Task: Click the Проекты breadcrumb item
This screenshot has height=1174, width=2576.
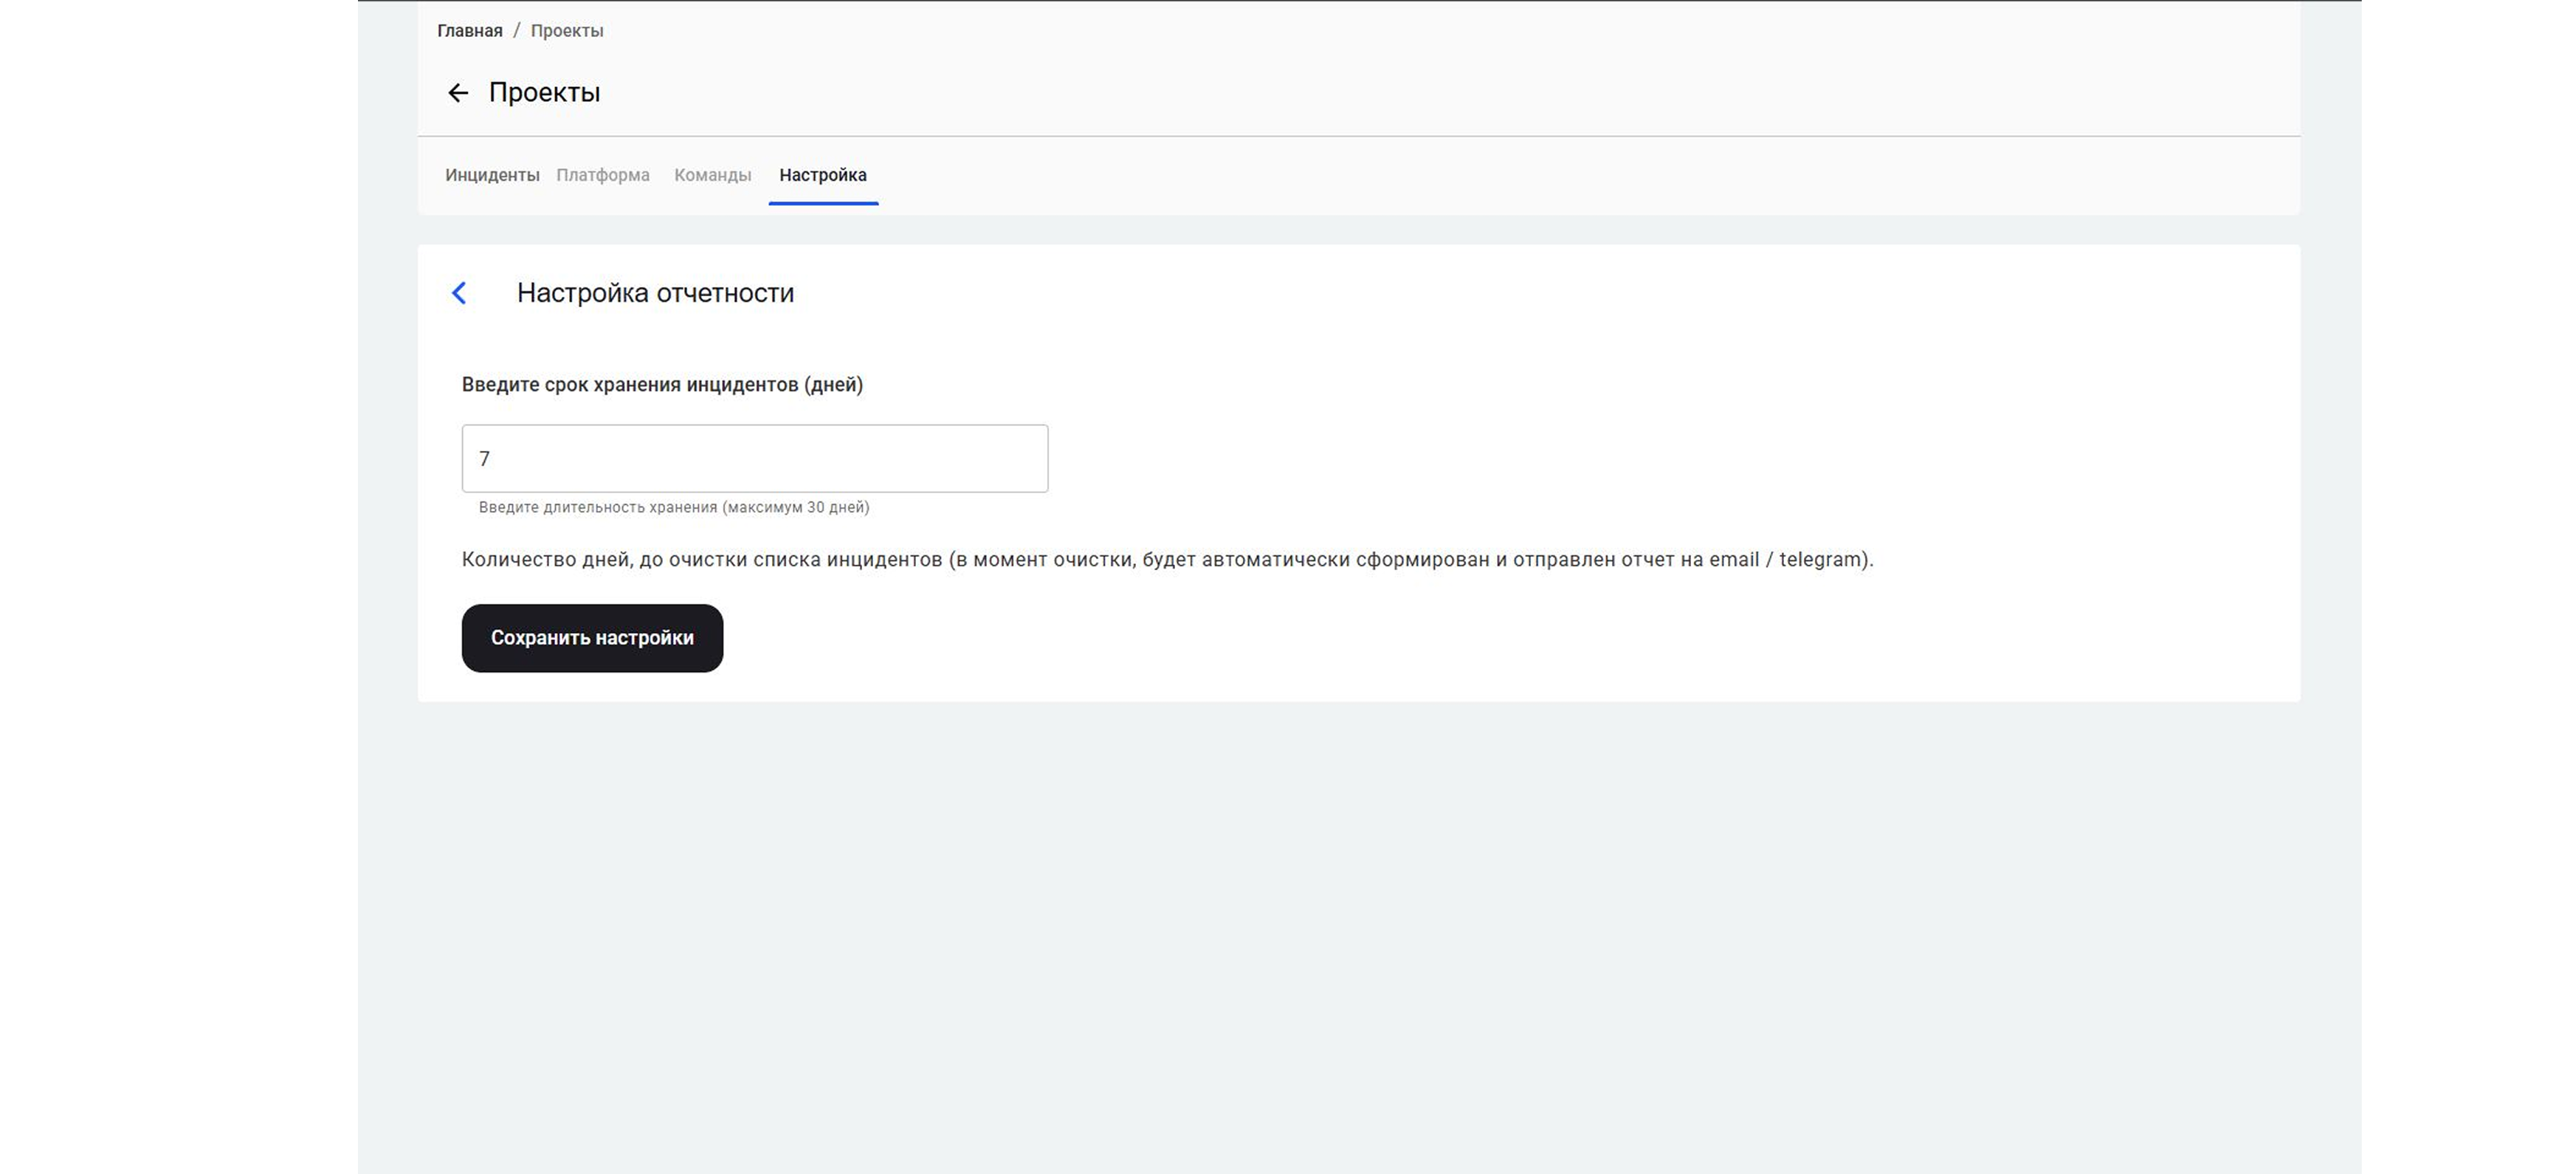Action: point(566,31)
